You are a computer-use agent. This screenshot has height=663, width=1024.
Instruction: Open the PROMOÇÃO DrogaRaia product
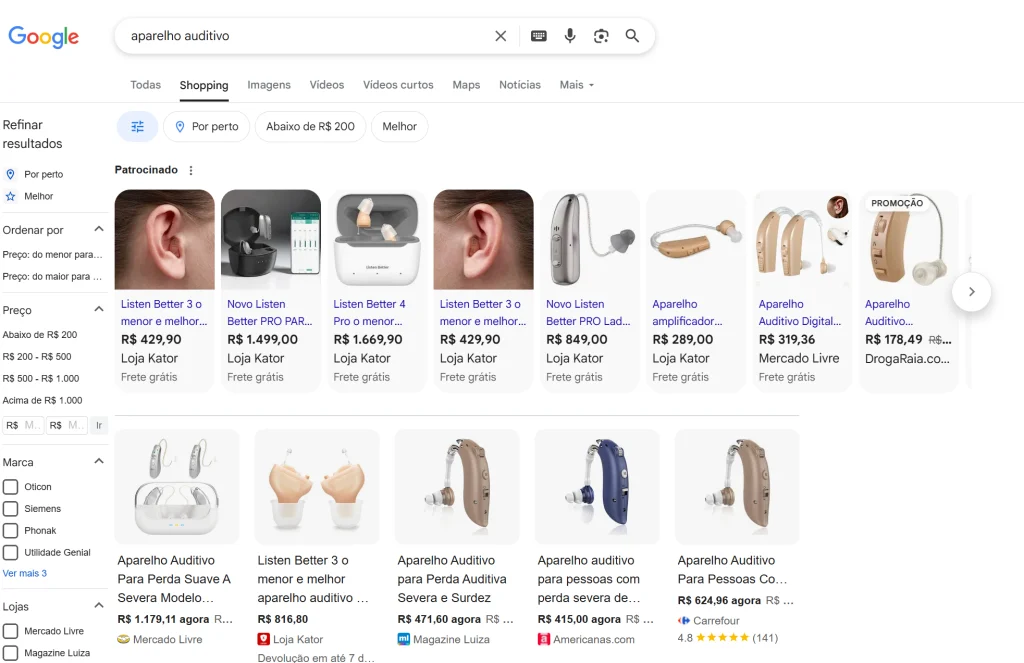pyautogui.click(x=909, y=291)
